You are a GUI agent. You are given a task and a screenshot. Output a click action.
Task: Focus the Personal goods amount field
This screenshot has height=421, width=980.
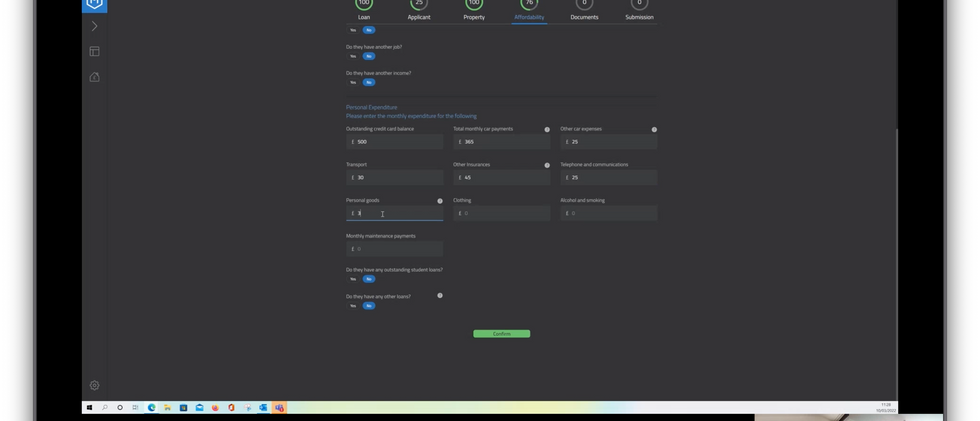[394, 213]
